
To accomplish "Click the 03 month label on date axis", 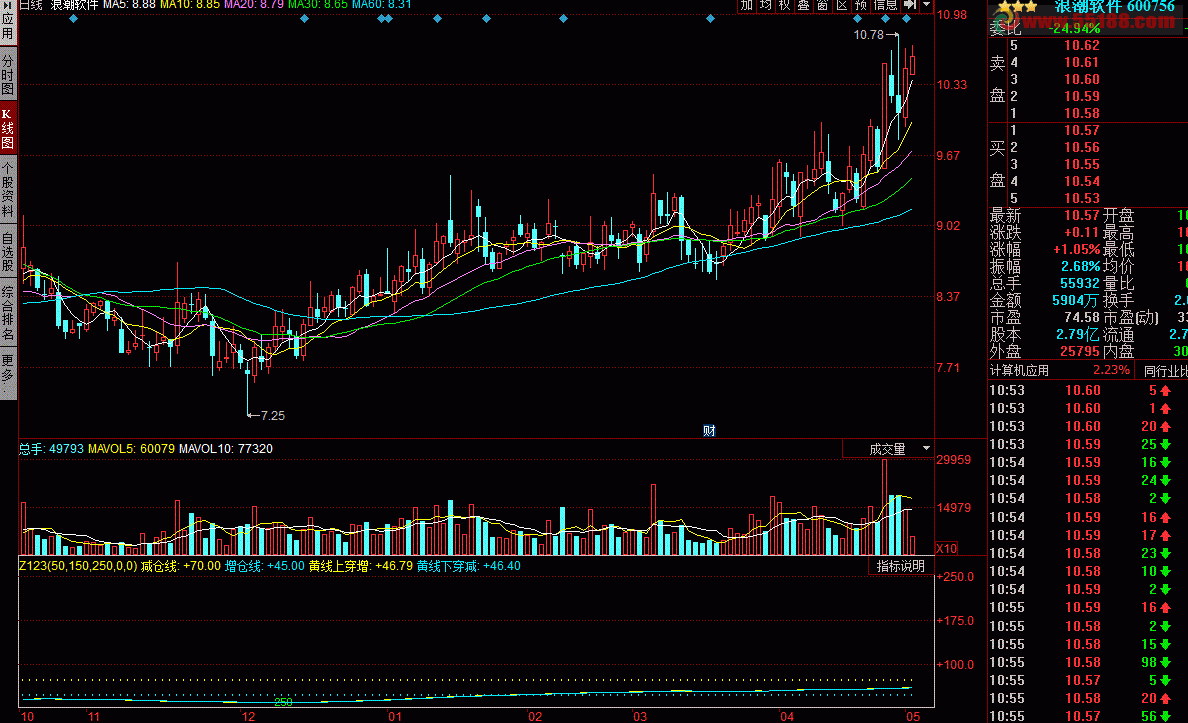I will [x=640, y=716].
